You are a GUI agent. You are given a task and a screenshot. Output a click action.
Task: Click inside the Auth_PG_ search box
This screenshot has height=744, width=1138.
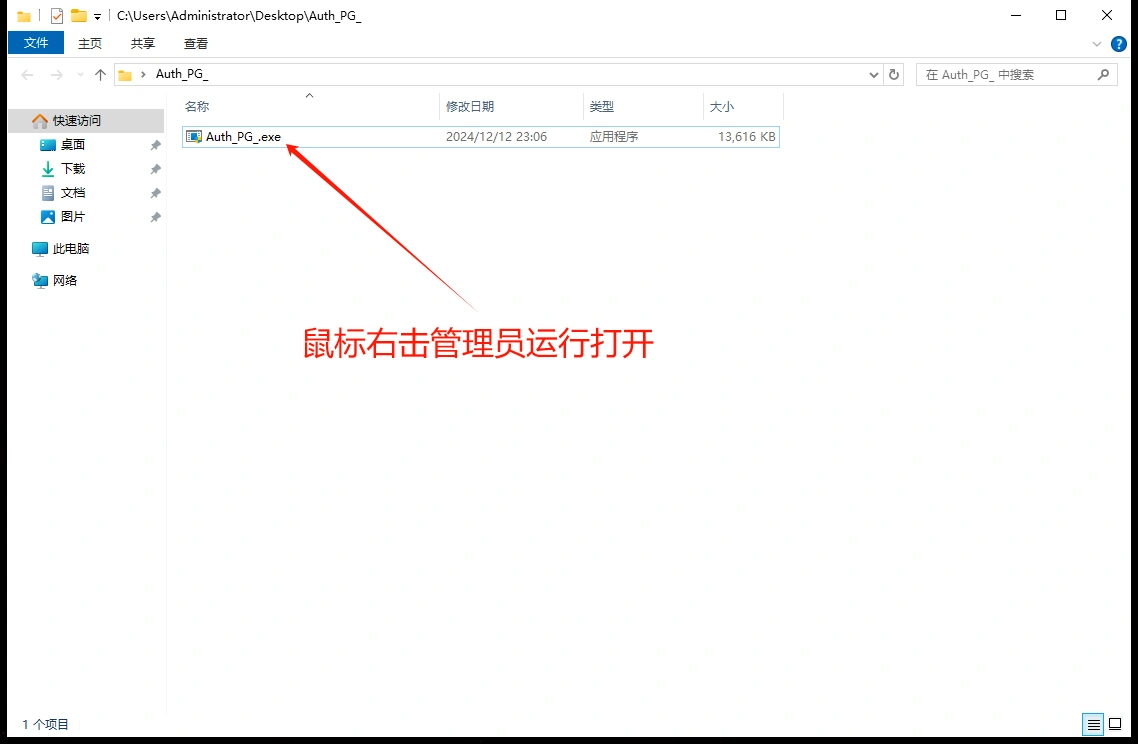1000,74
